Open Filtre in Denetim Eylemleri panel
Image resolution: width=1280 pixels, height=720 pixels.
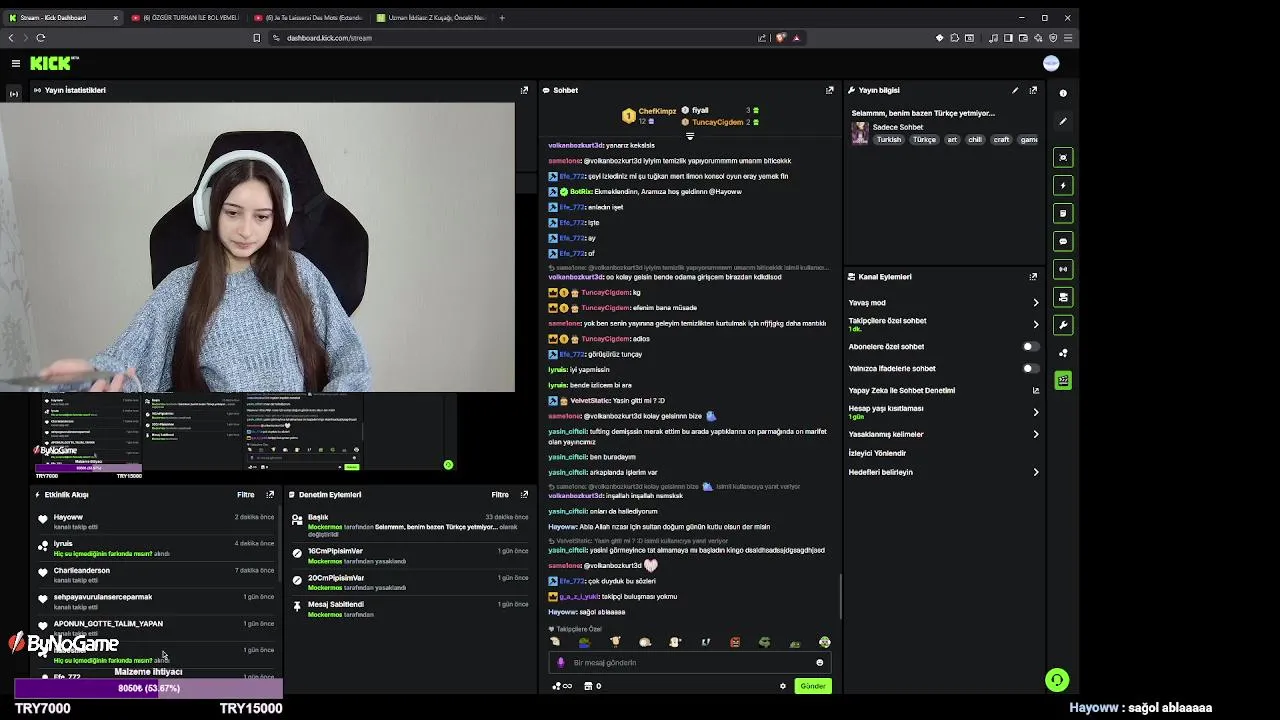coord(500,494)
